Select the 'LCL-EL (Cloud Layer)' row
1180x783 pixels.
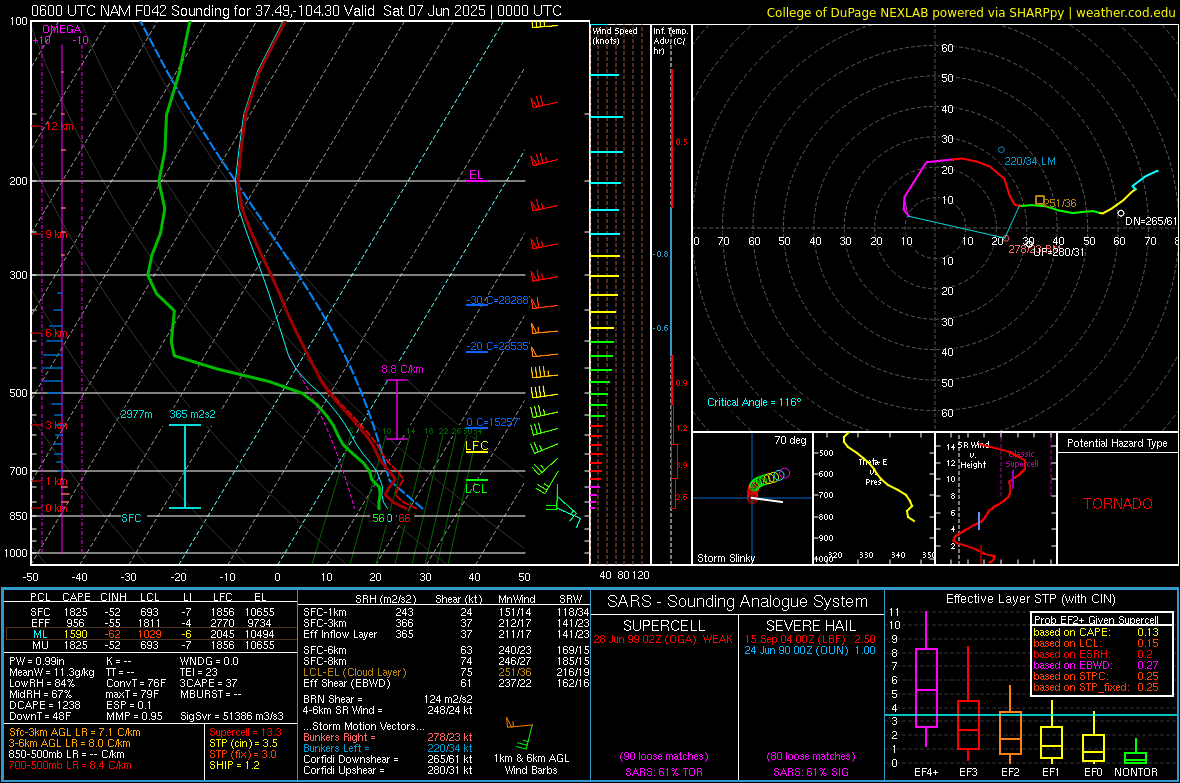click(446, 672)
